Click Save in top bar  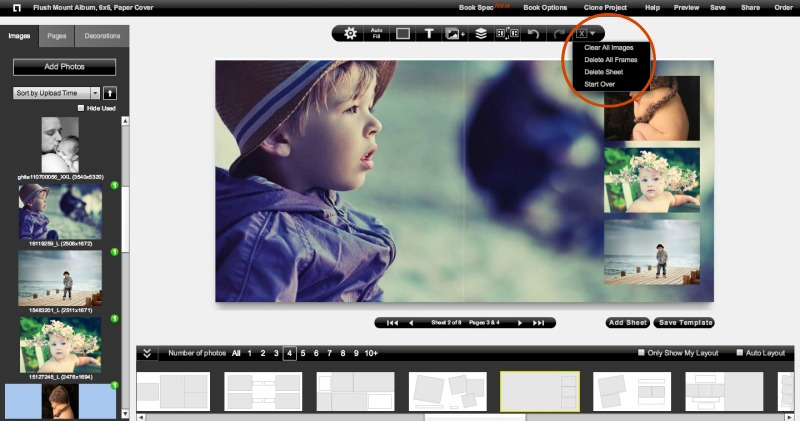pyautogui.click(x=718, y=8)
